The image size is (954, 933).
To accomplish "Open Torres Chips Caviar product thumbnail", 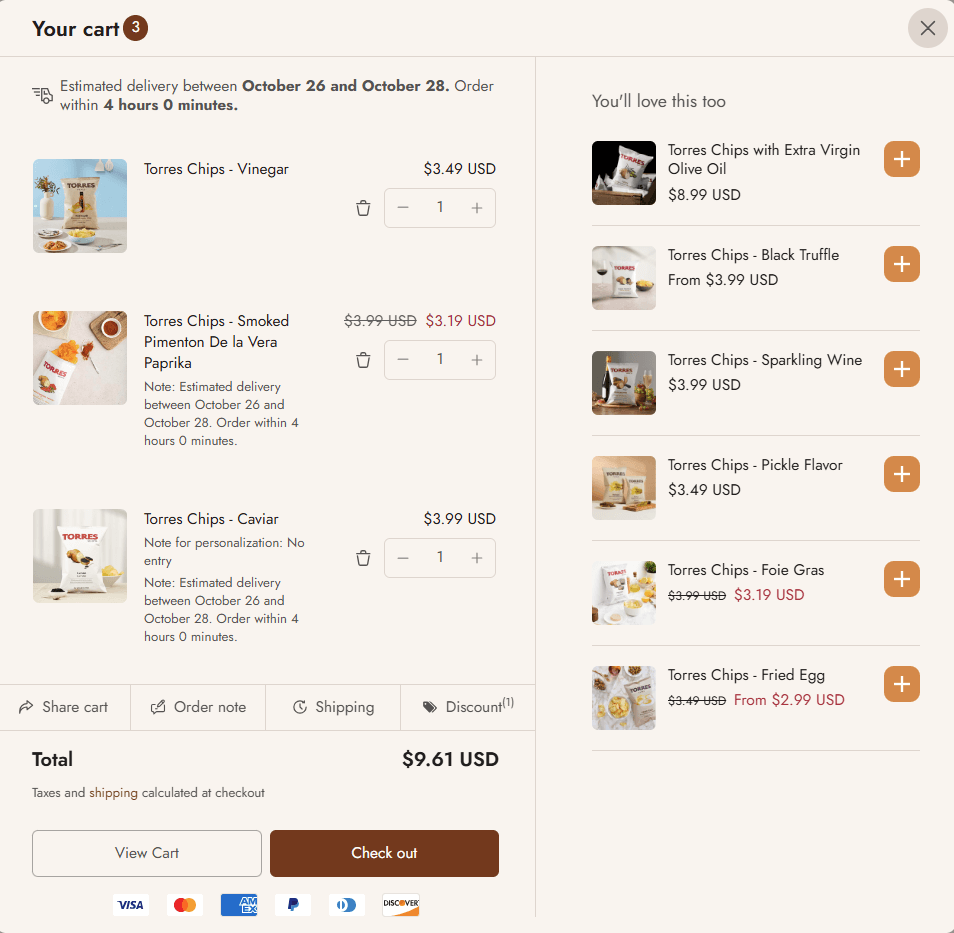I will [x=80, y=556].
